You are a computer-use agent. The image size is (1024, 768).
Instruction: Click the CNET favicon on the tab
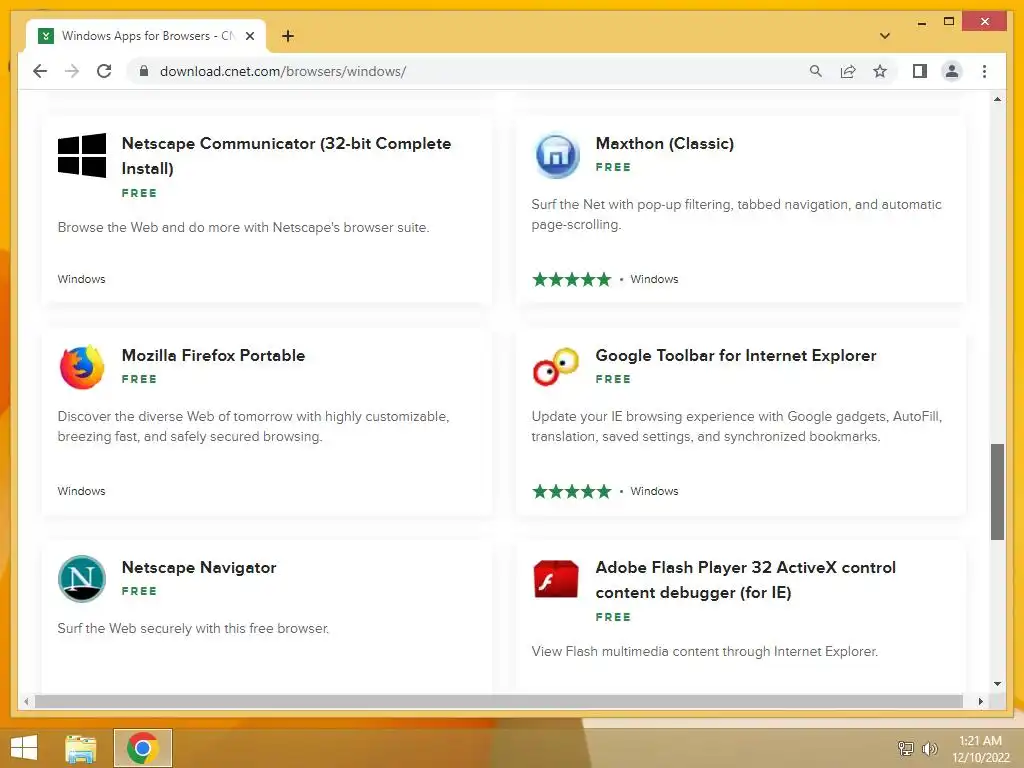point(46,36)
